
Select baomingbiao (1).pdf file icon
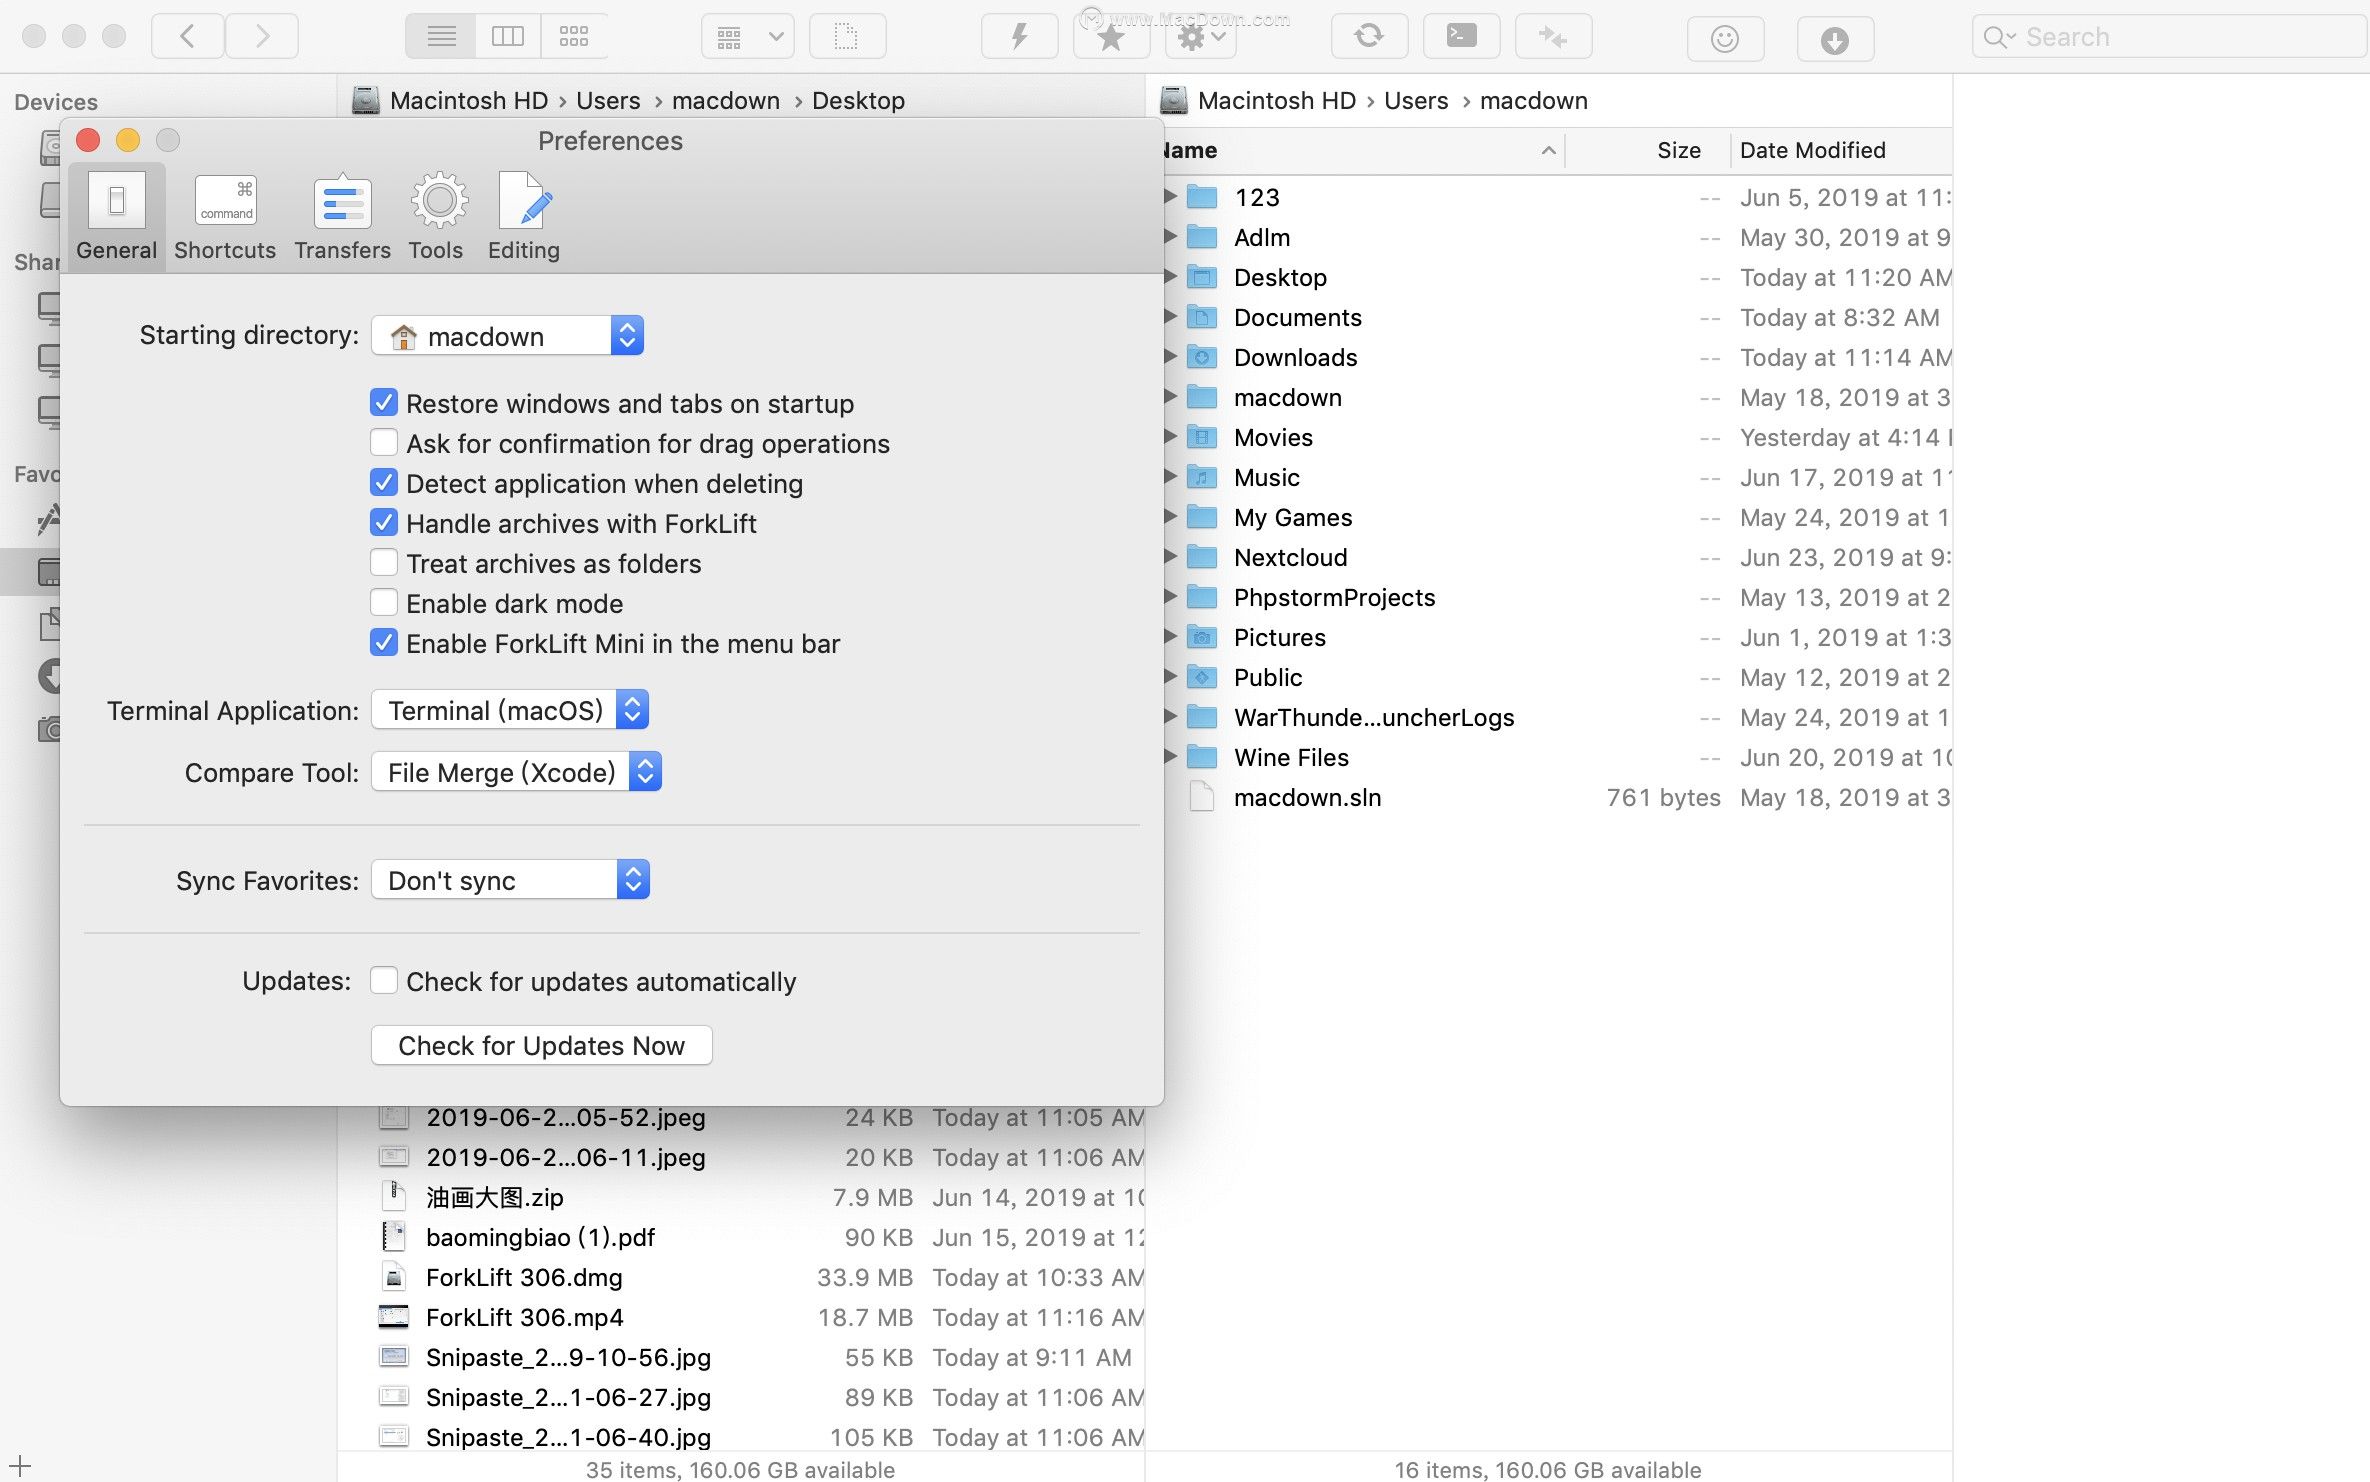[x=394, y=1237]
